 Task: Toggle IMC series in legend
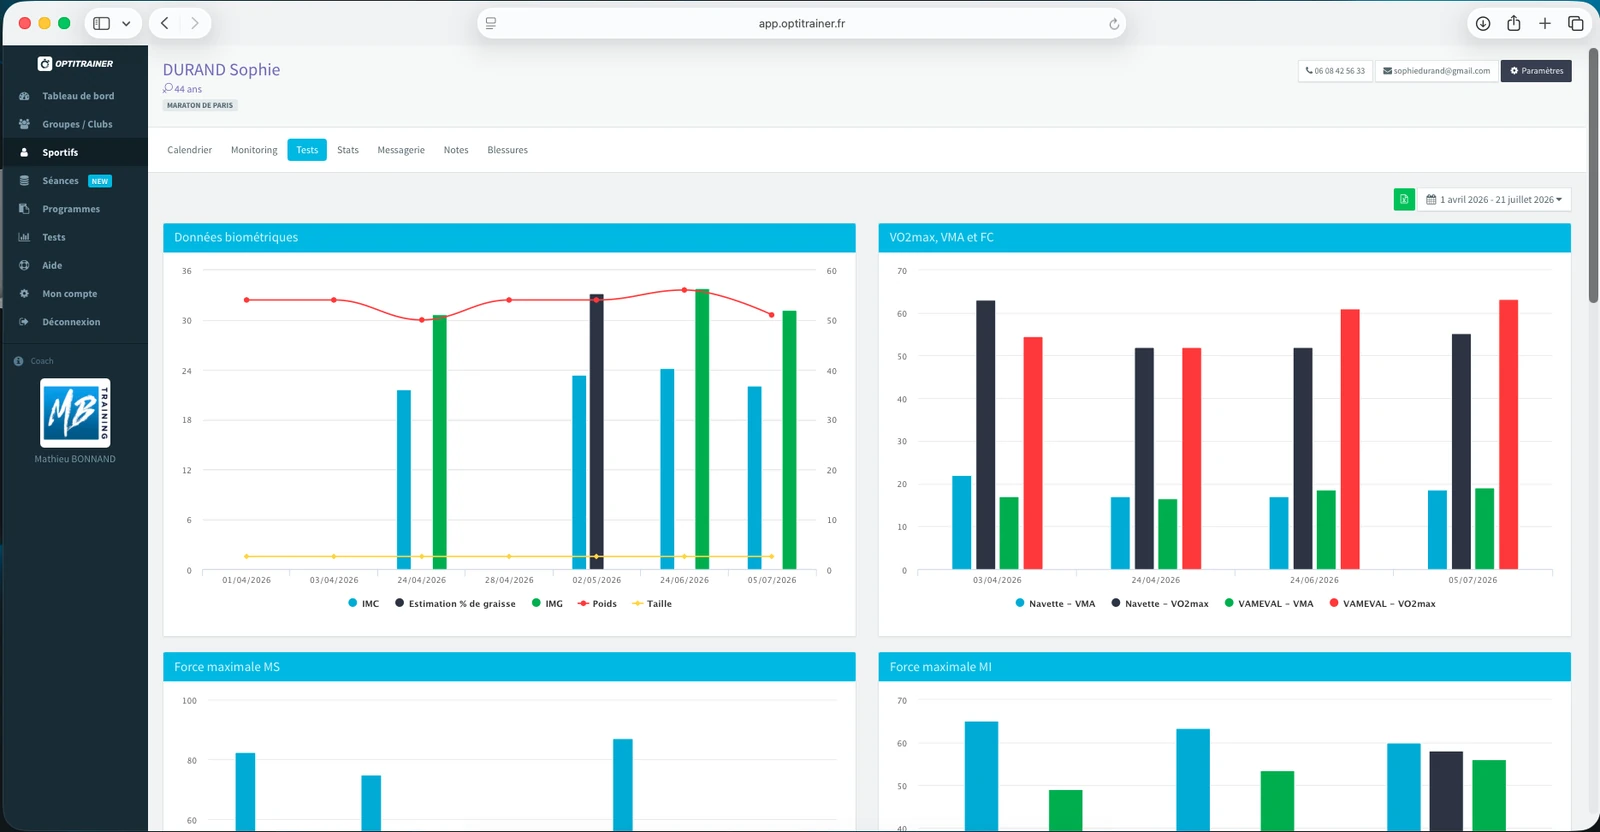tap(363, 603)
